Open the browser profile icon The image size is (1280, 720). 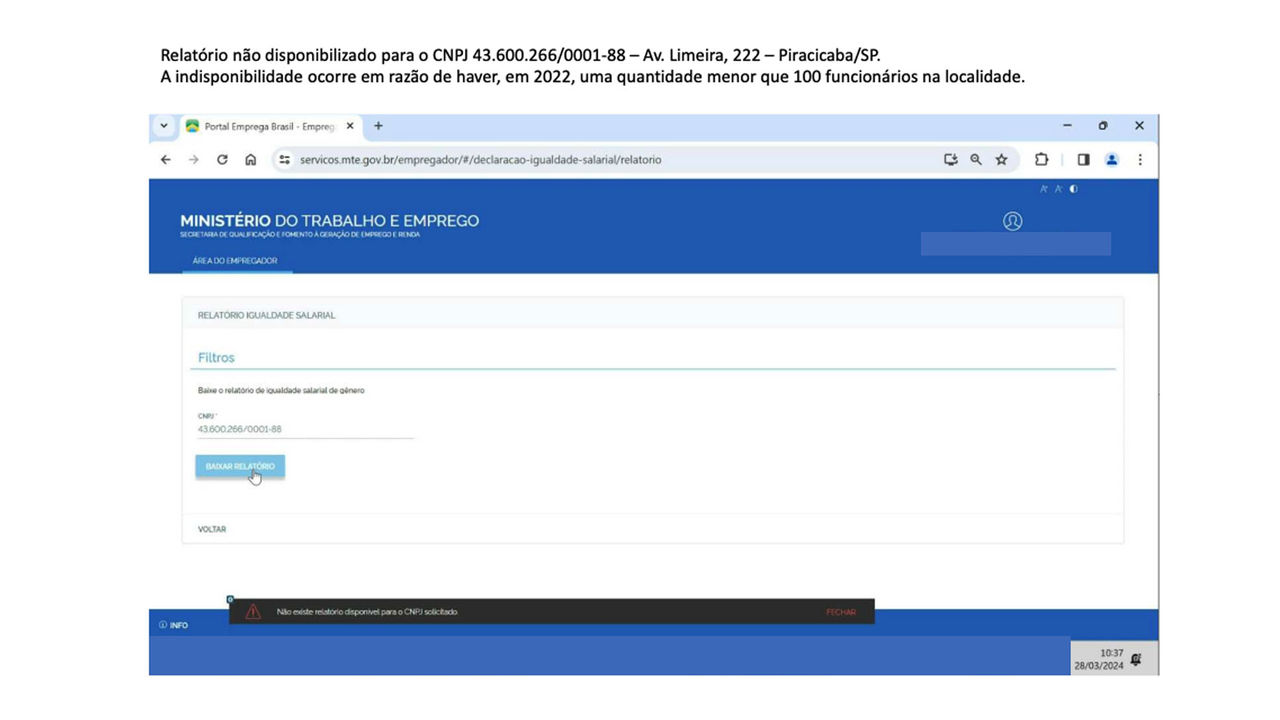coord(1111,159)
